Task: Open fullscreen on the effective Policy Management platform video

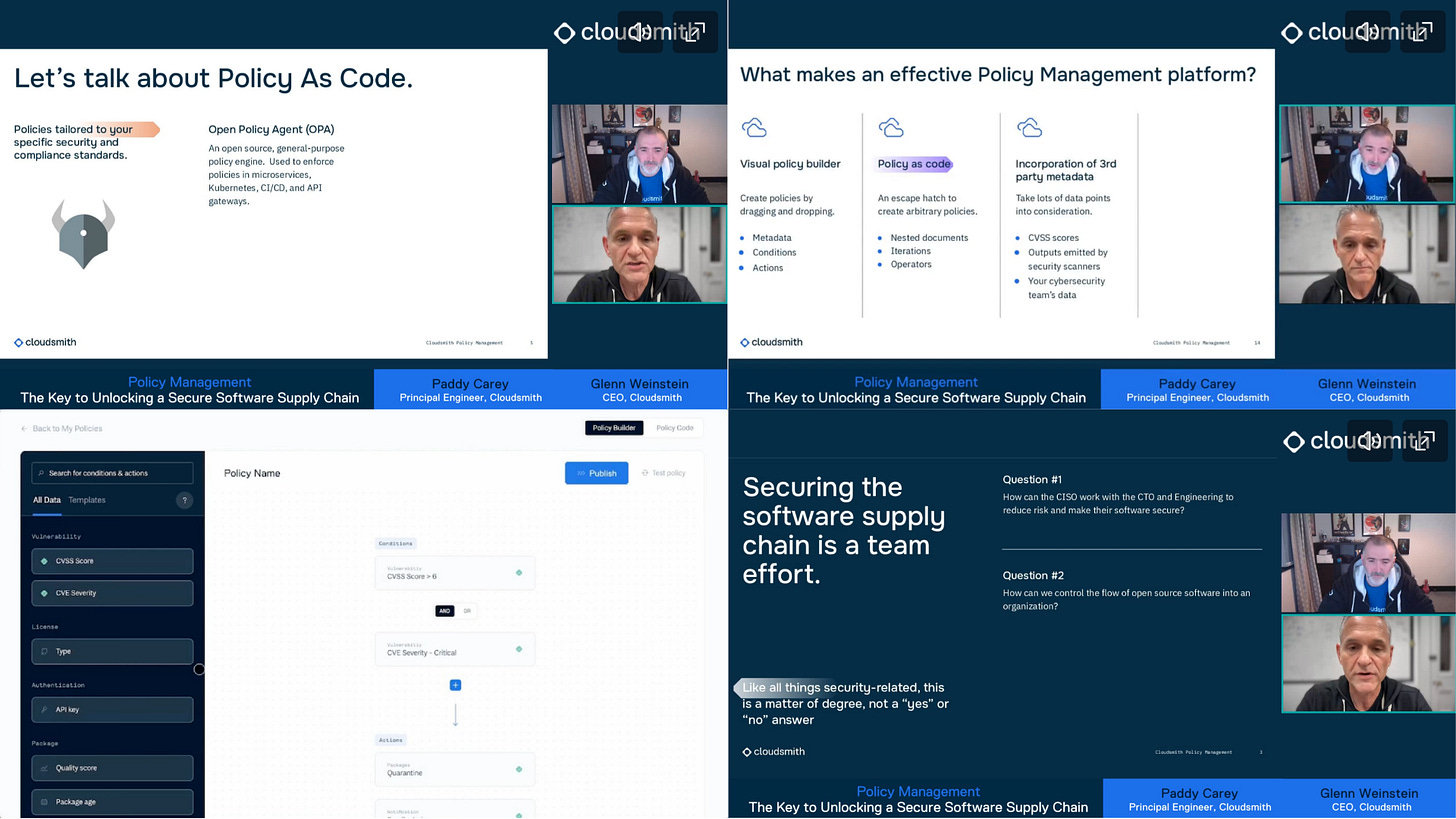Action: [1424, 32]
